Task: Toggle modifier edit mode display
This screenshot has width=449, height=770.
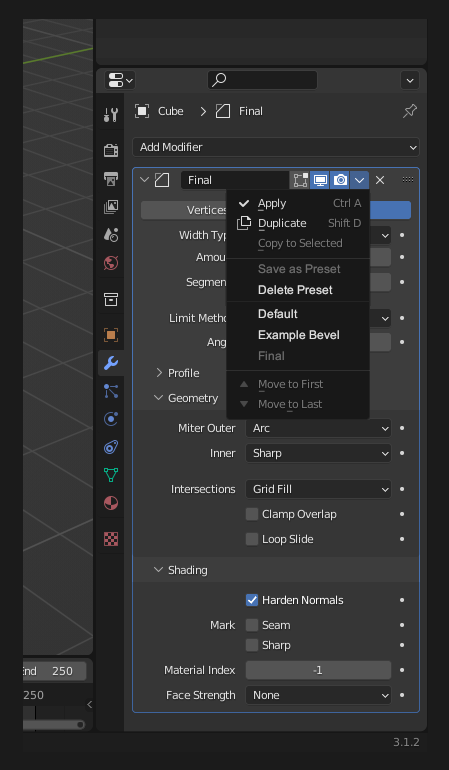Action: [x=300, y=180]
